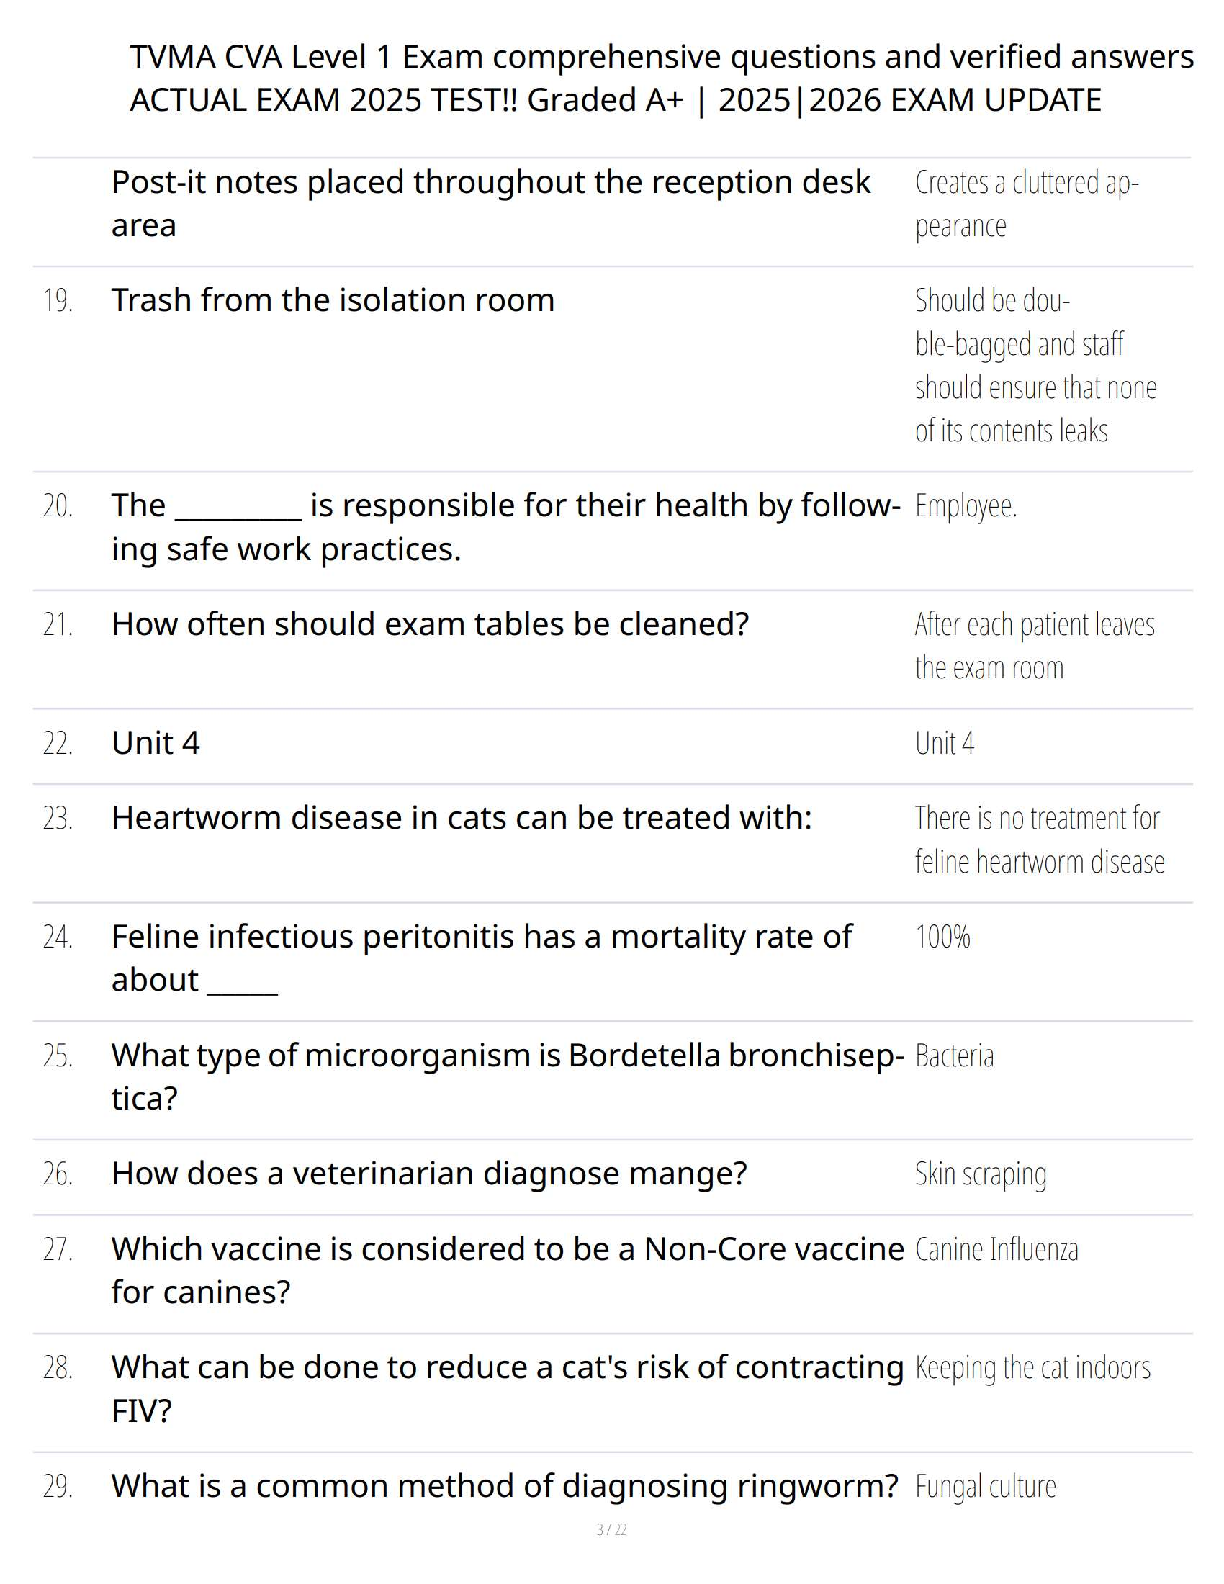Screen dimensions: 1224x1584
Task: Select the heartworm disease in cats question
Action: [461, 818]
